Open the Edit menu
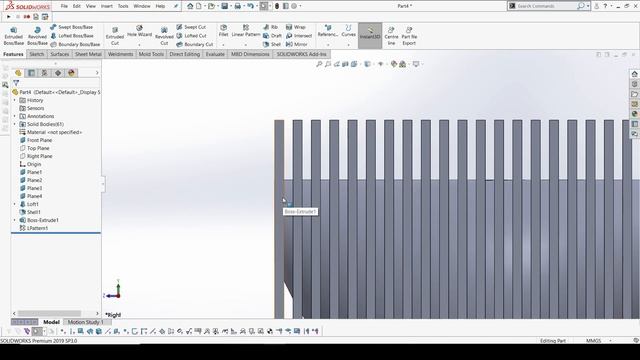The image size is (640, 360). (77, 6)
